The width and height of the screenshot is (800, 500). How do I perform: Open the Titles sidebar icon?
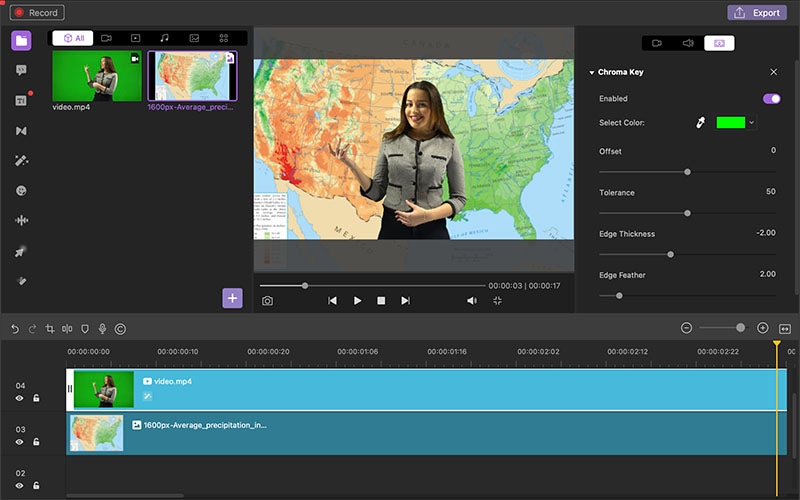click(x=21, y=101)
